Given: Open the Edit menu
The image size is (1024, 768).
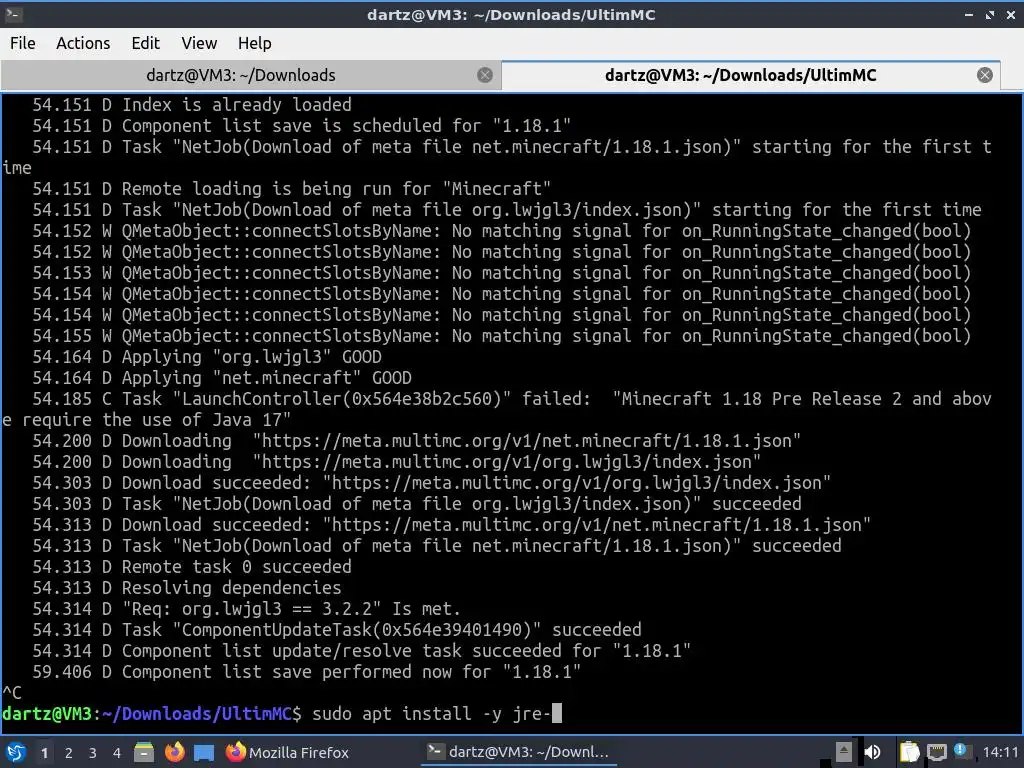Looking at the screenshot, I should (145, 43).
